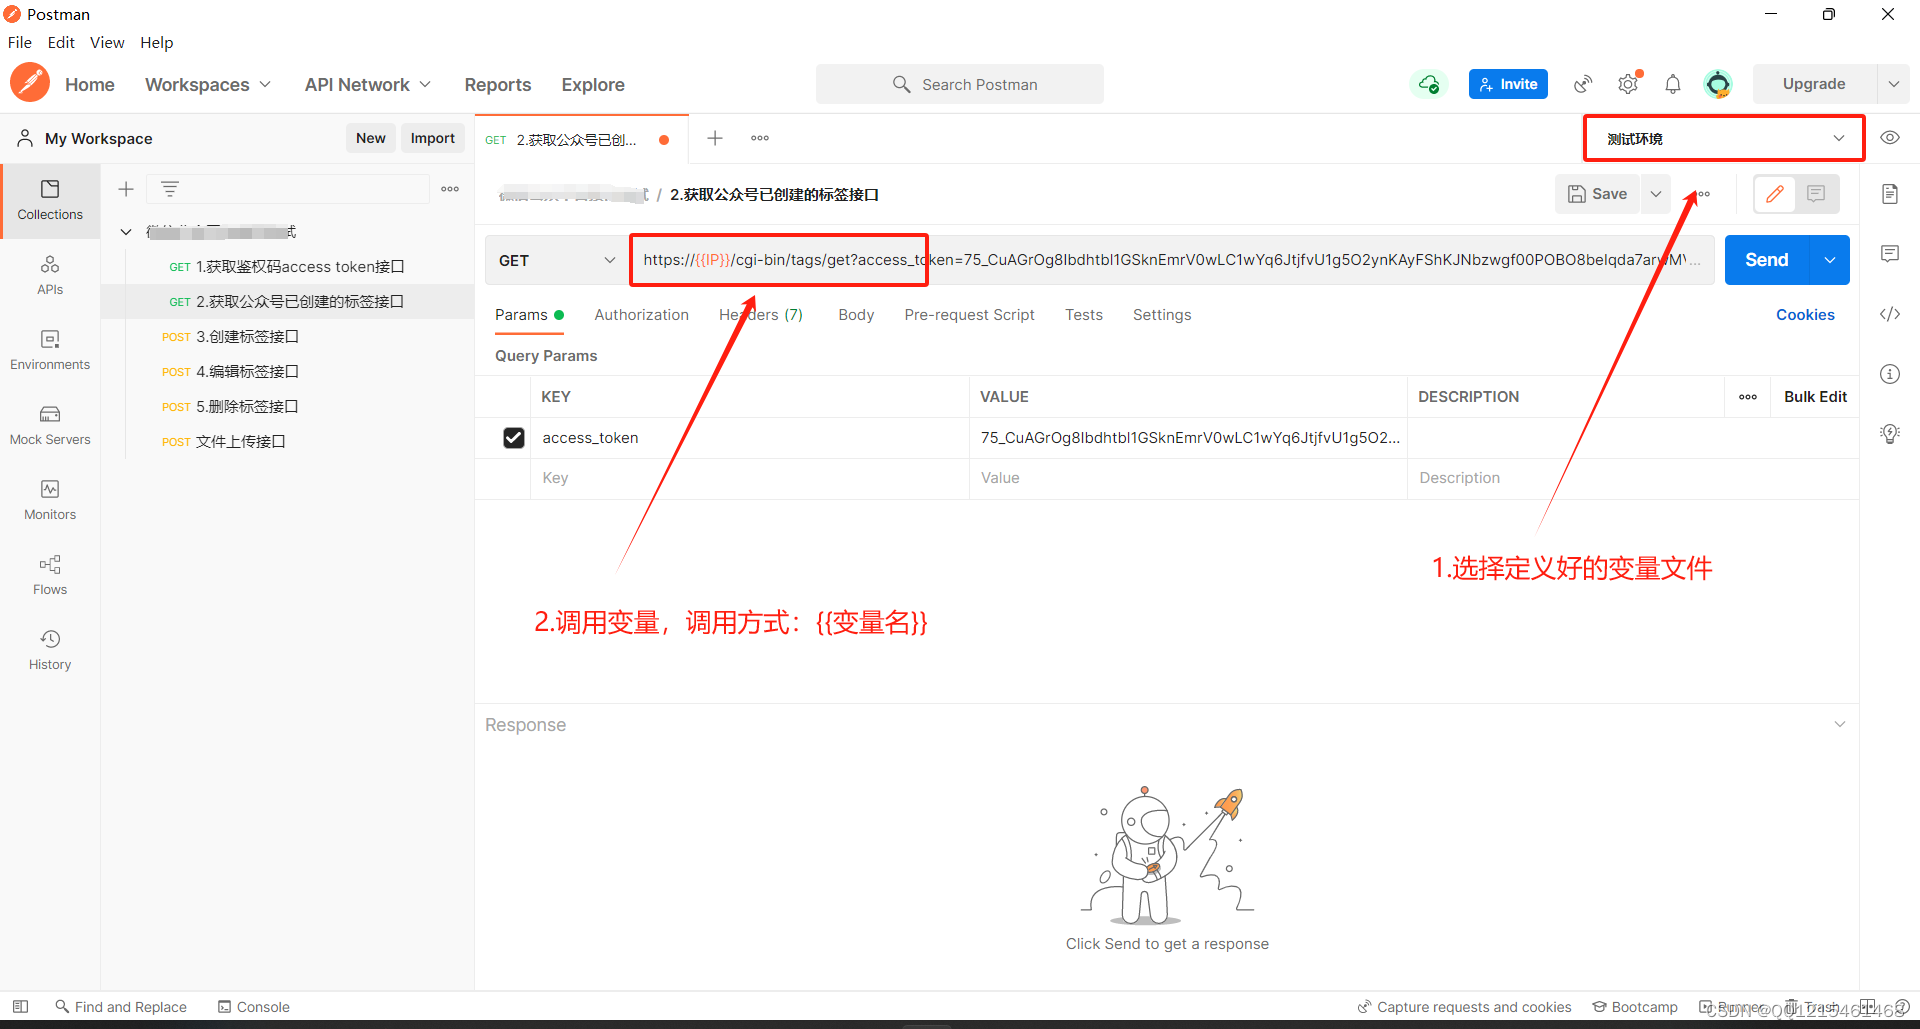The height and width of the screenshot is (1029, 1920).
Task: Open the Workspaces dropdown
Action: point(208,85)
